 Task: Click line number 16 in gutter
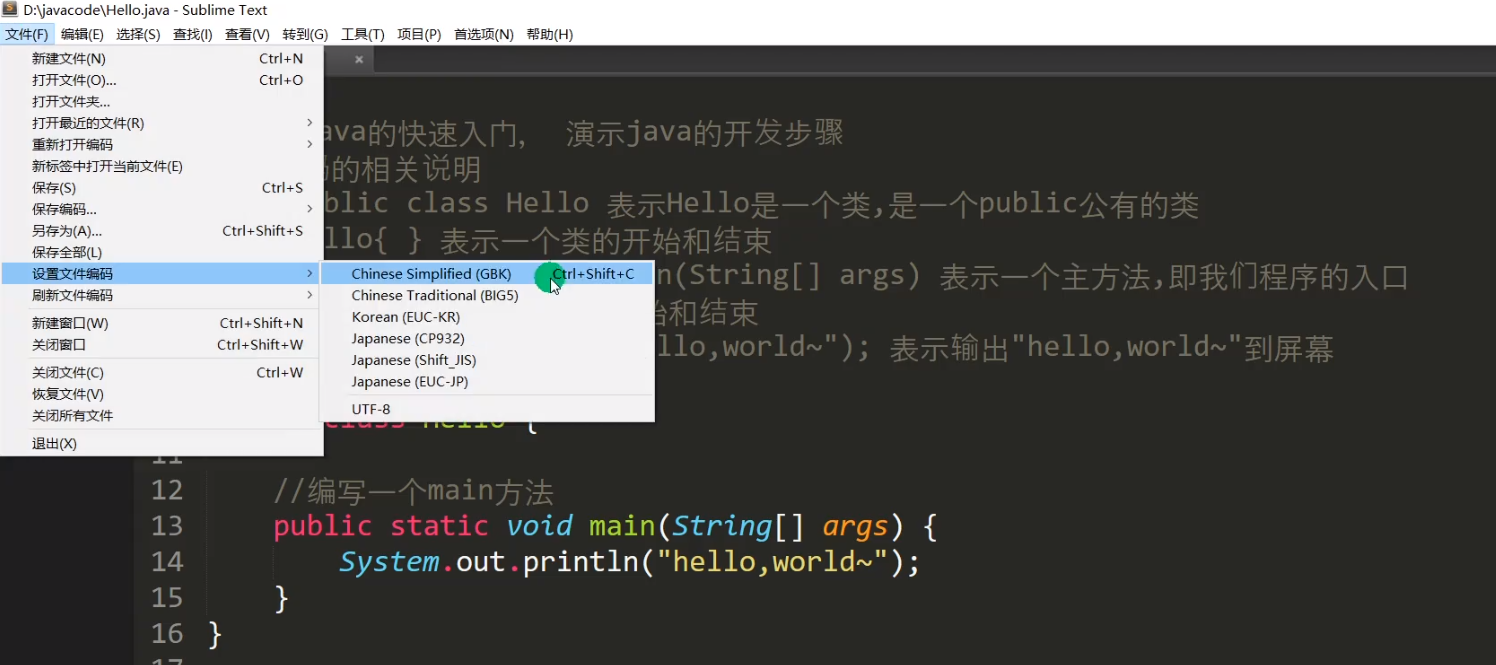point(167,634)
